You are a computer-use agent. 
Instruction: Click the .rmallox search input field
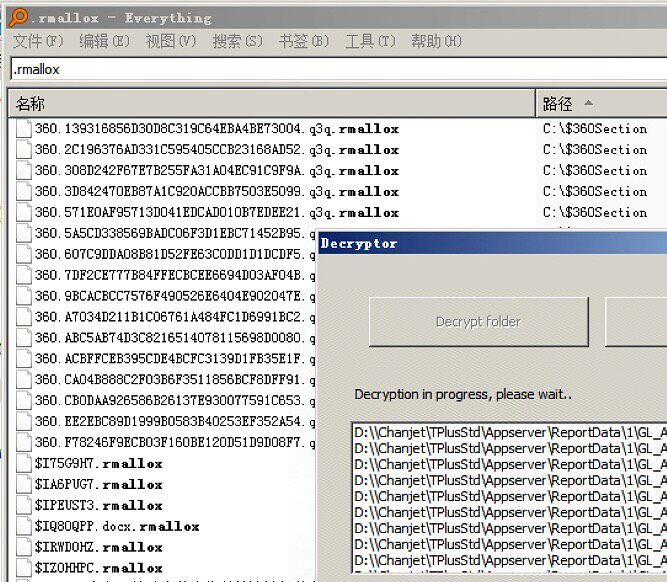click(x=339, y=69)
